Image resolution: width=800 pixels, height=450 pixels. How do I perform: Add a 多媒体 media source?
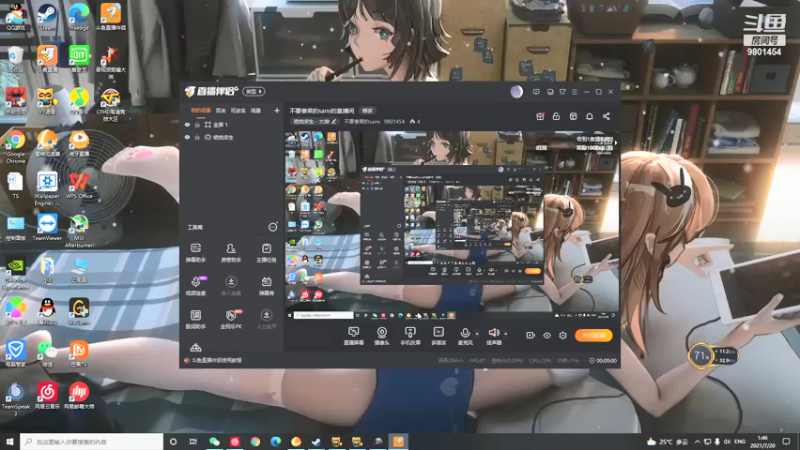(x=438, y=336)
